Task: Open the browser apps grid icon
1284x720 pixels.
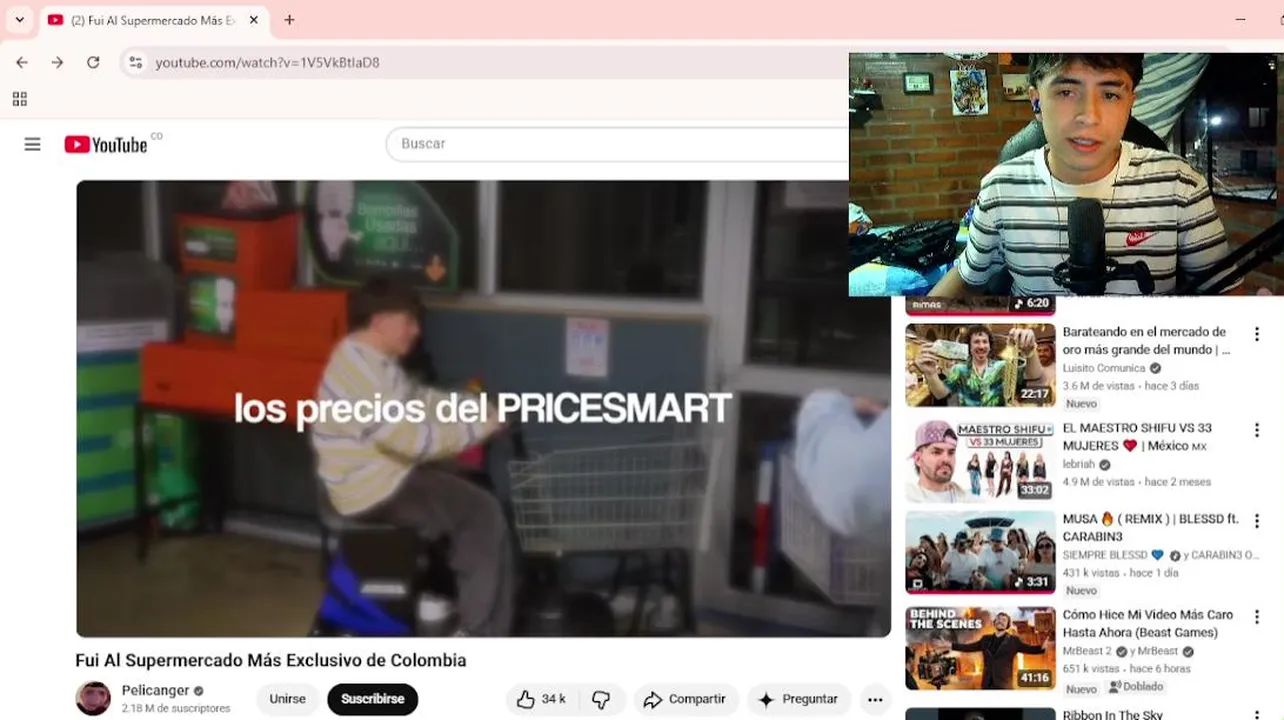Action: (x=19, y=98)
